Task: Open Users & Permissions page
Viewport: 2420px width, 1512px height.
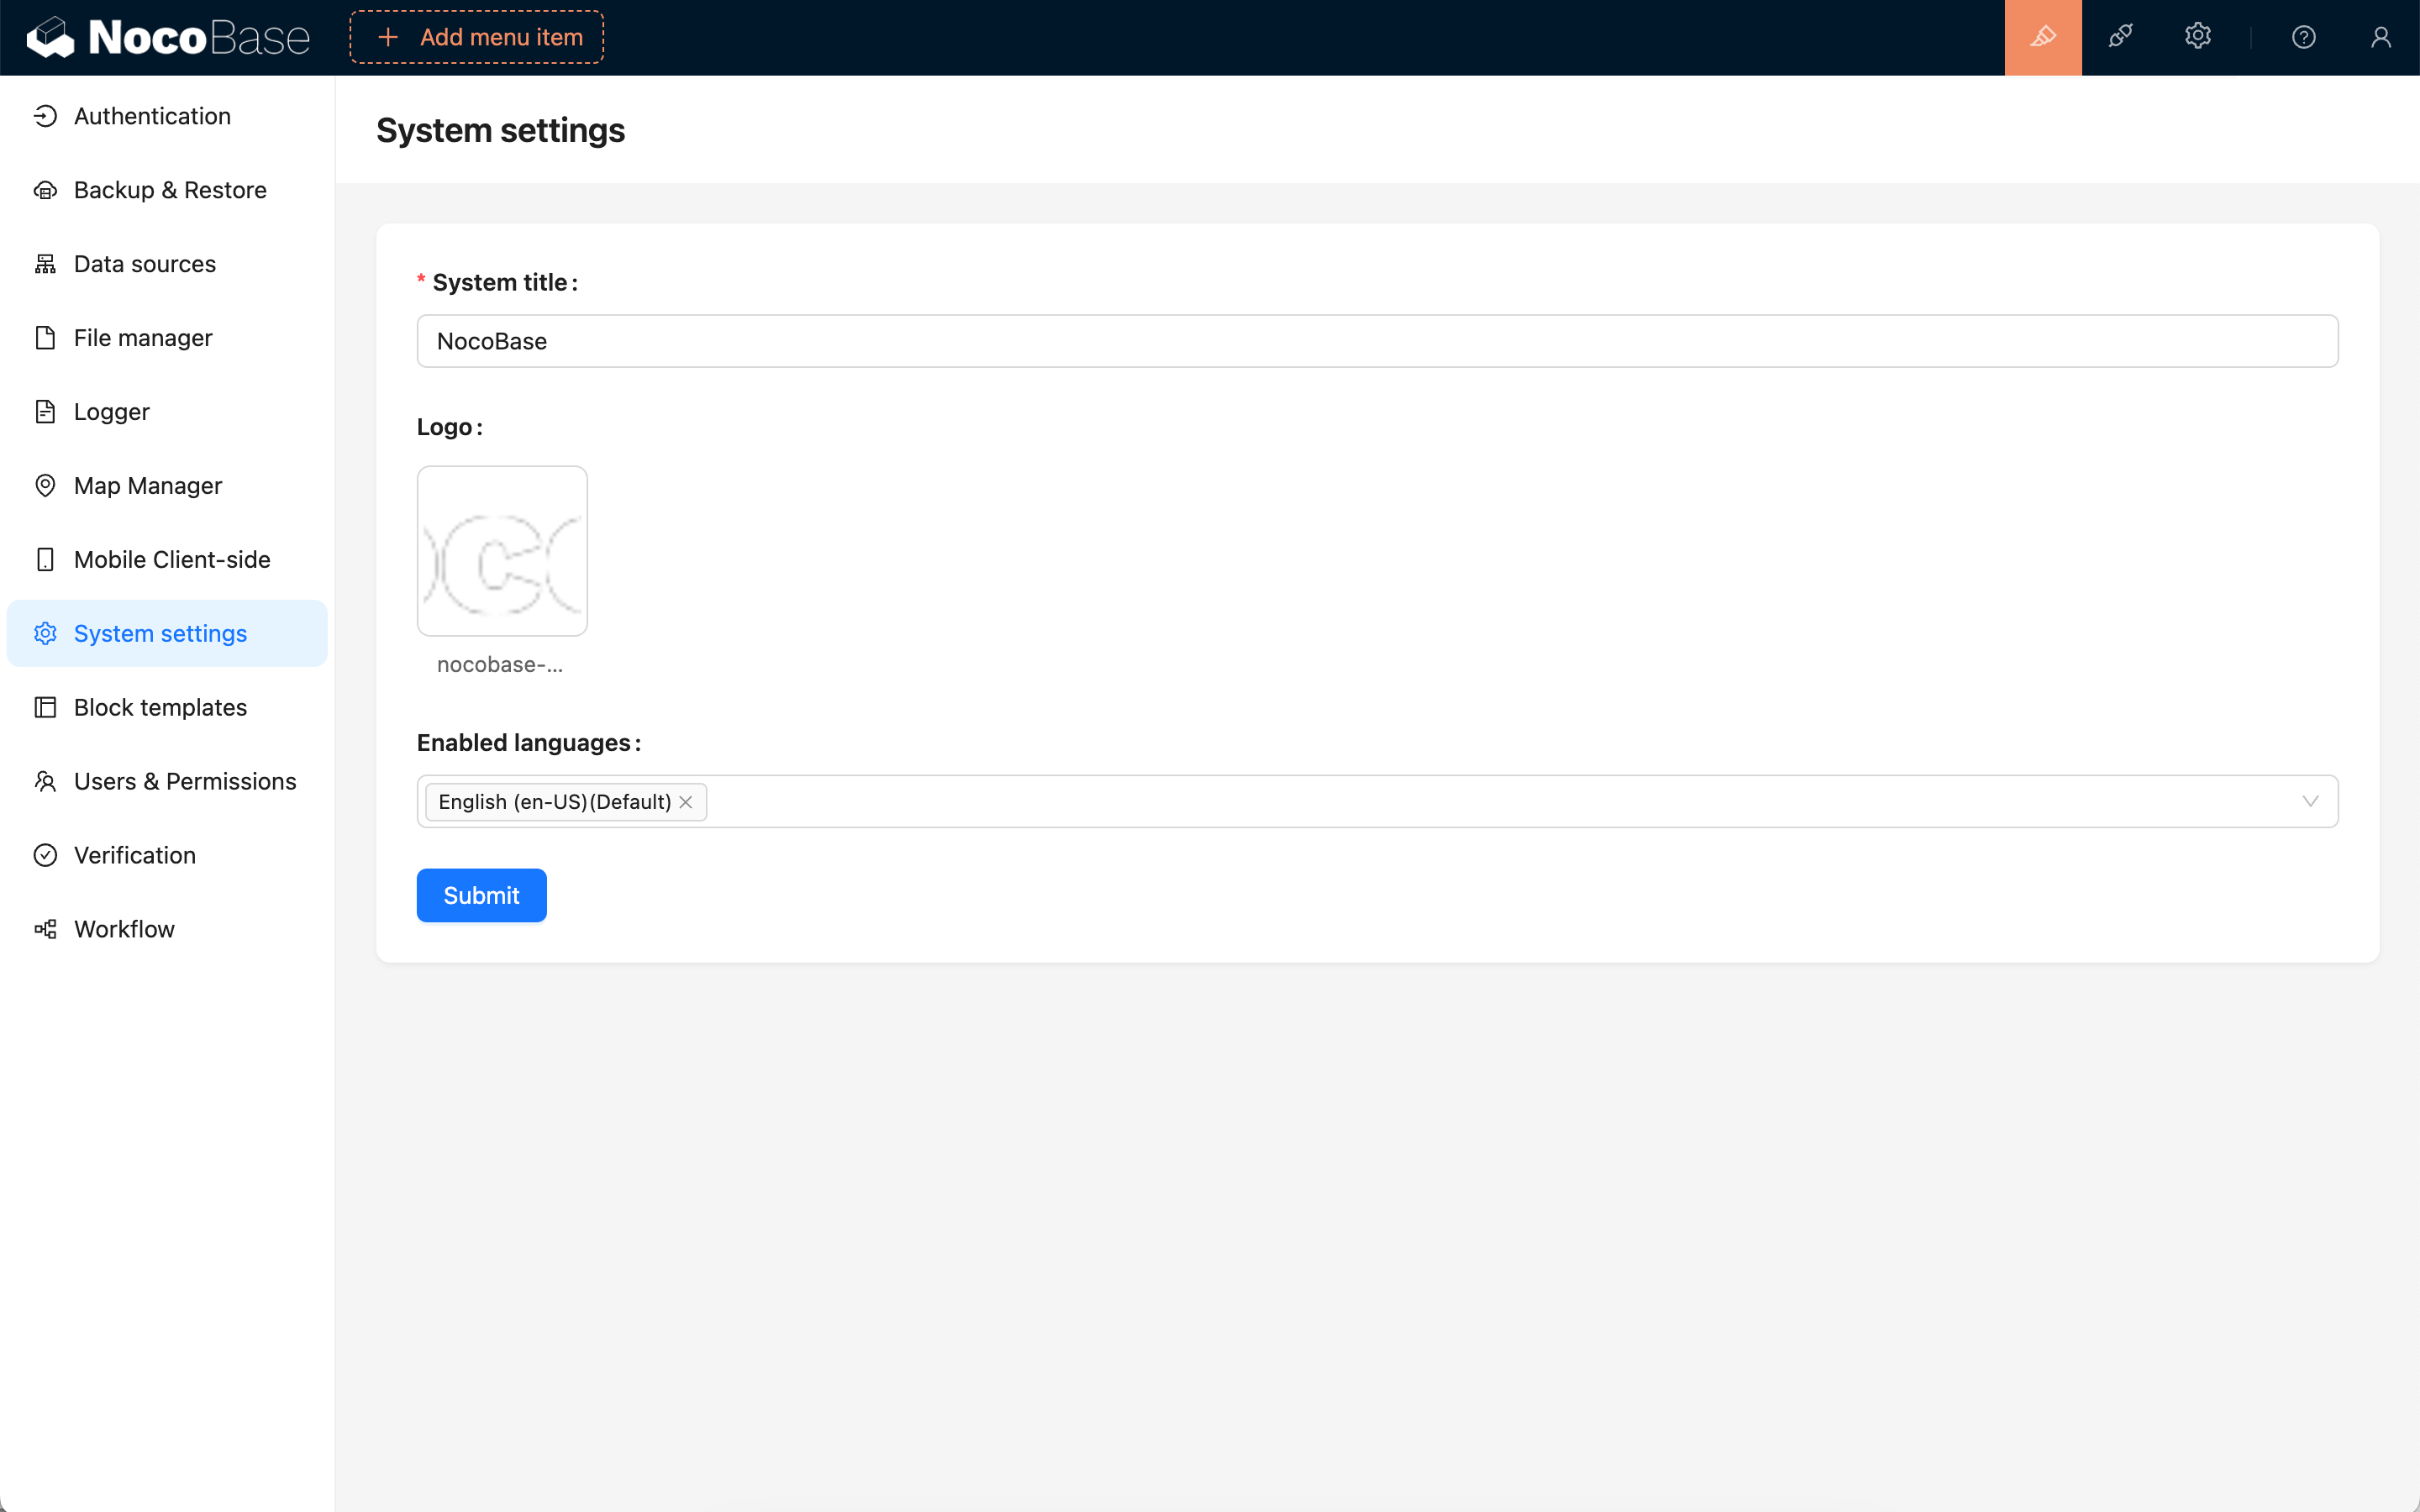Action: click(185, 781)
